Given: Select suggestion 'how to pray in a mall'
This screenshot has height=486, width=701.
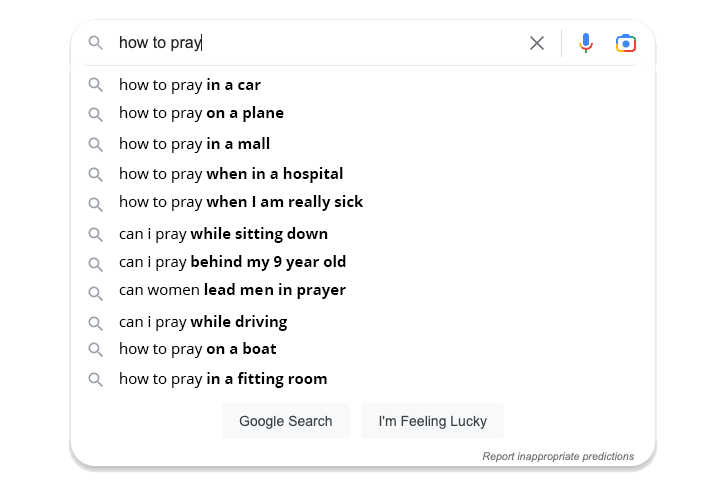Looking at the screenshot, I should (x=194, y=144).
